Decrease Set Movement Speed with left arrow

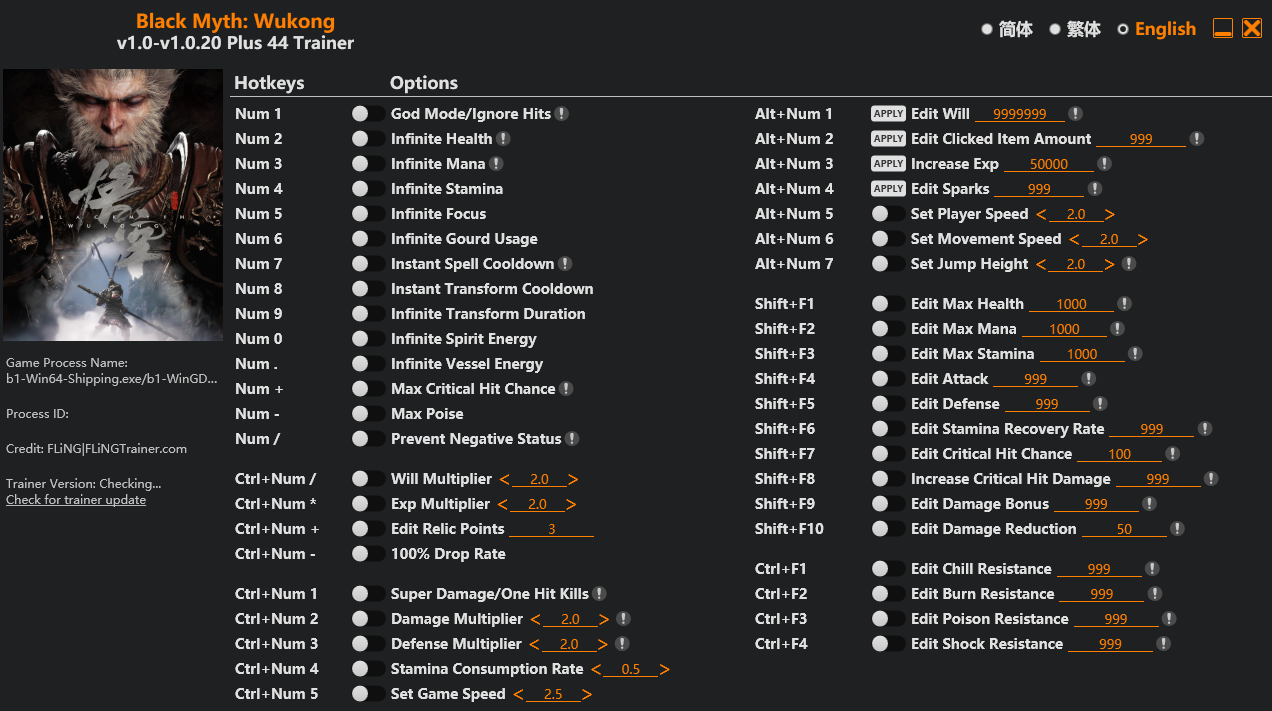coord(1074,239)
